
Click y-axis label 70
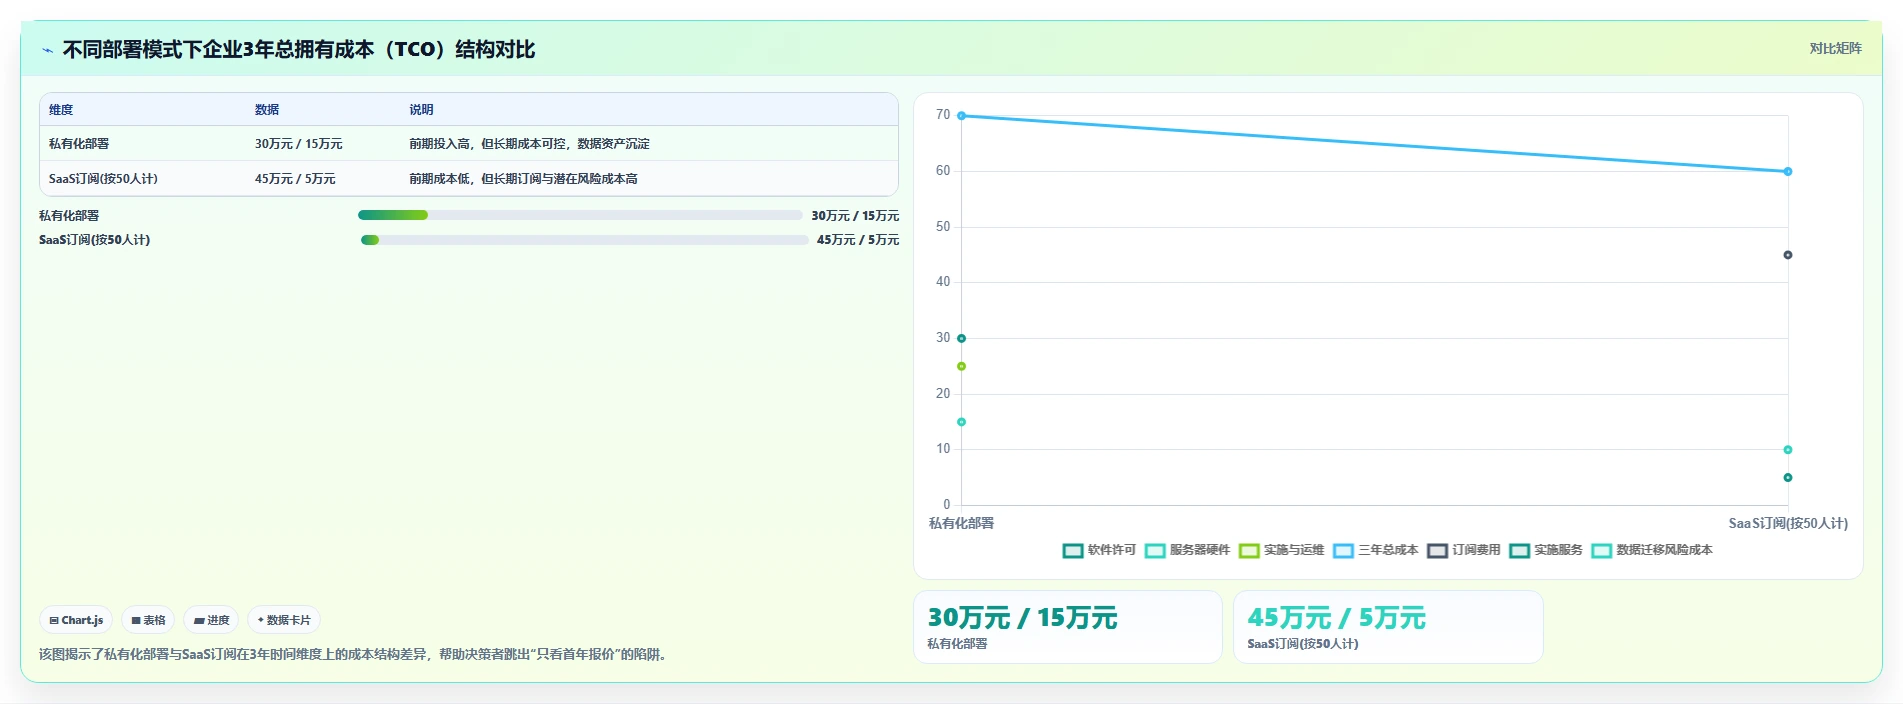943,115
